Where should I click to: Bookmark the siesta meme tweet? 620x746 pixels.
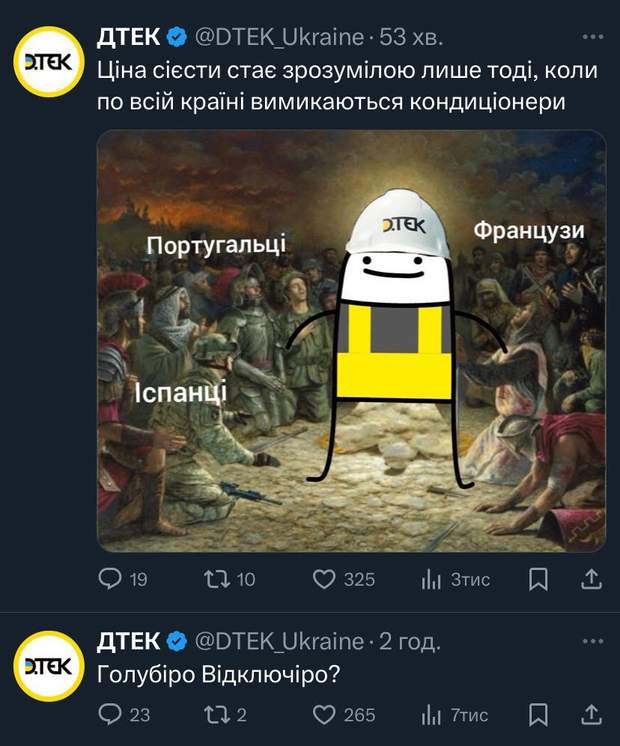[x=538, y=580]
